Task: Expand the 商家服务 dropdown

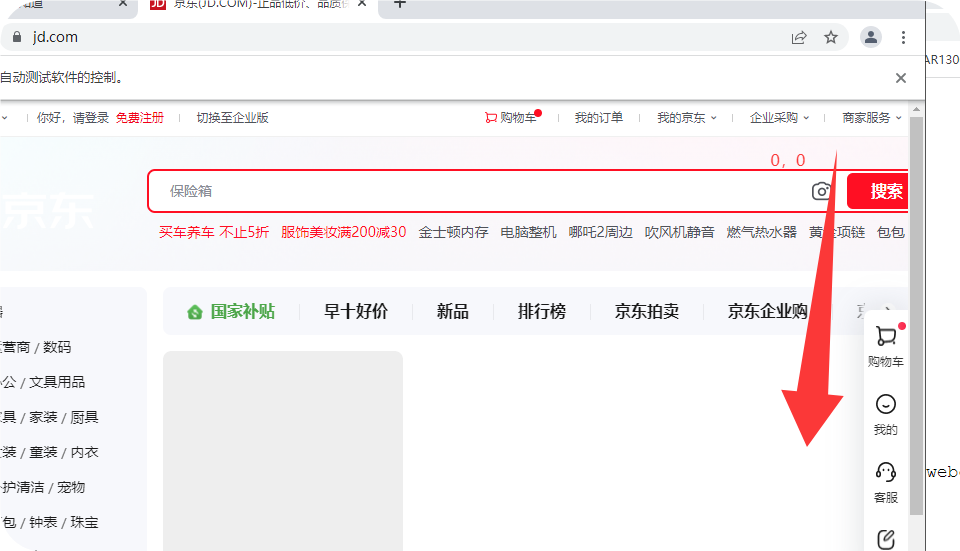Action: 872,118
